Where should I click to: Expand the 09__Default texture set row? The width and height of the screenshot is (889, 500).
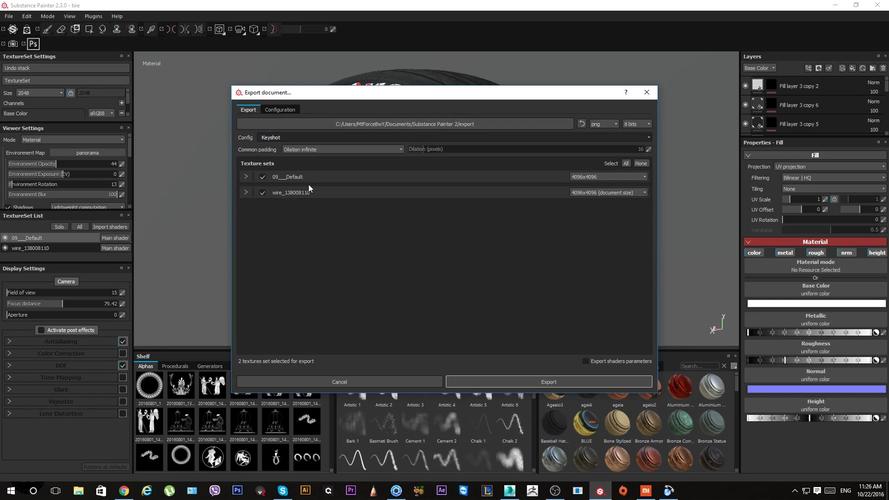245,177
